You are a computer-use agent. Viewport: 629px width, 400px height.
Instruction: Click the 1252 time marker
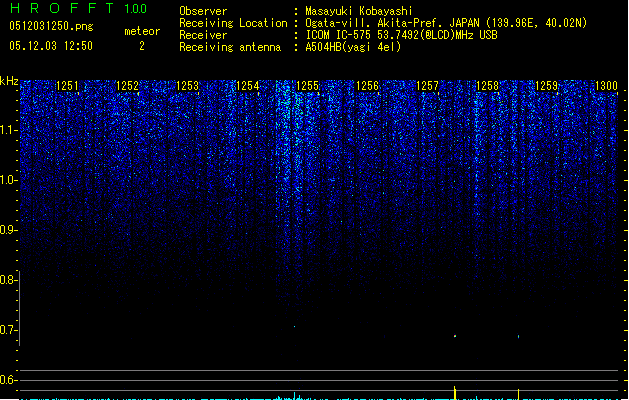(x=127, y=86)
